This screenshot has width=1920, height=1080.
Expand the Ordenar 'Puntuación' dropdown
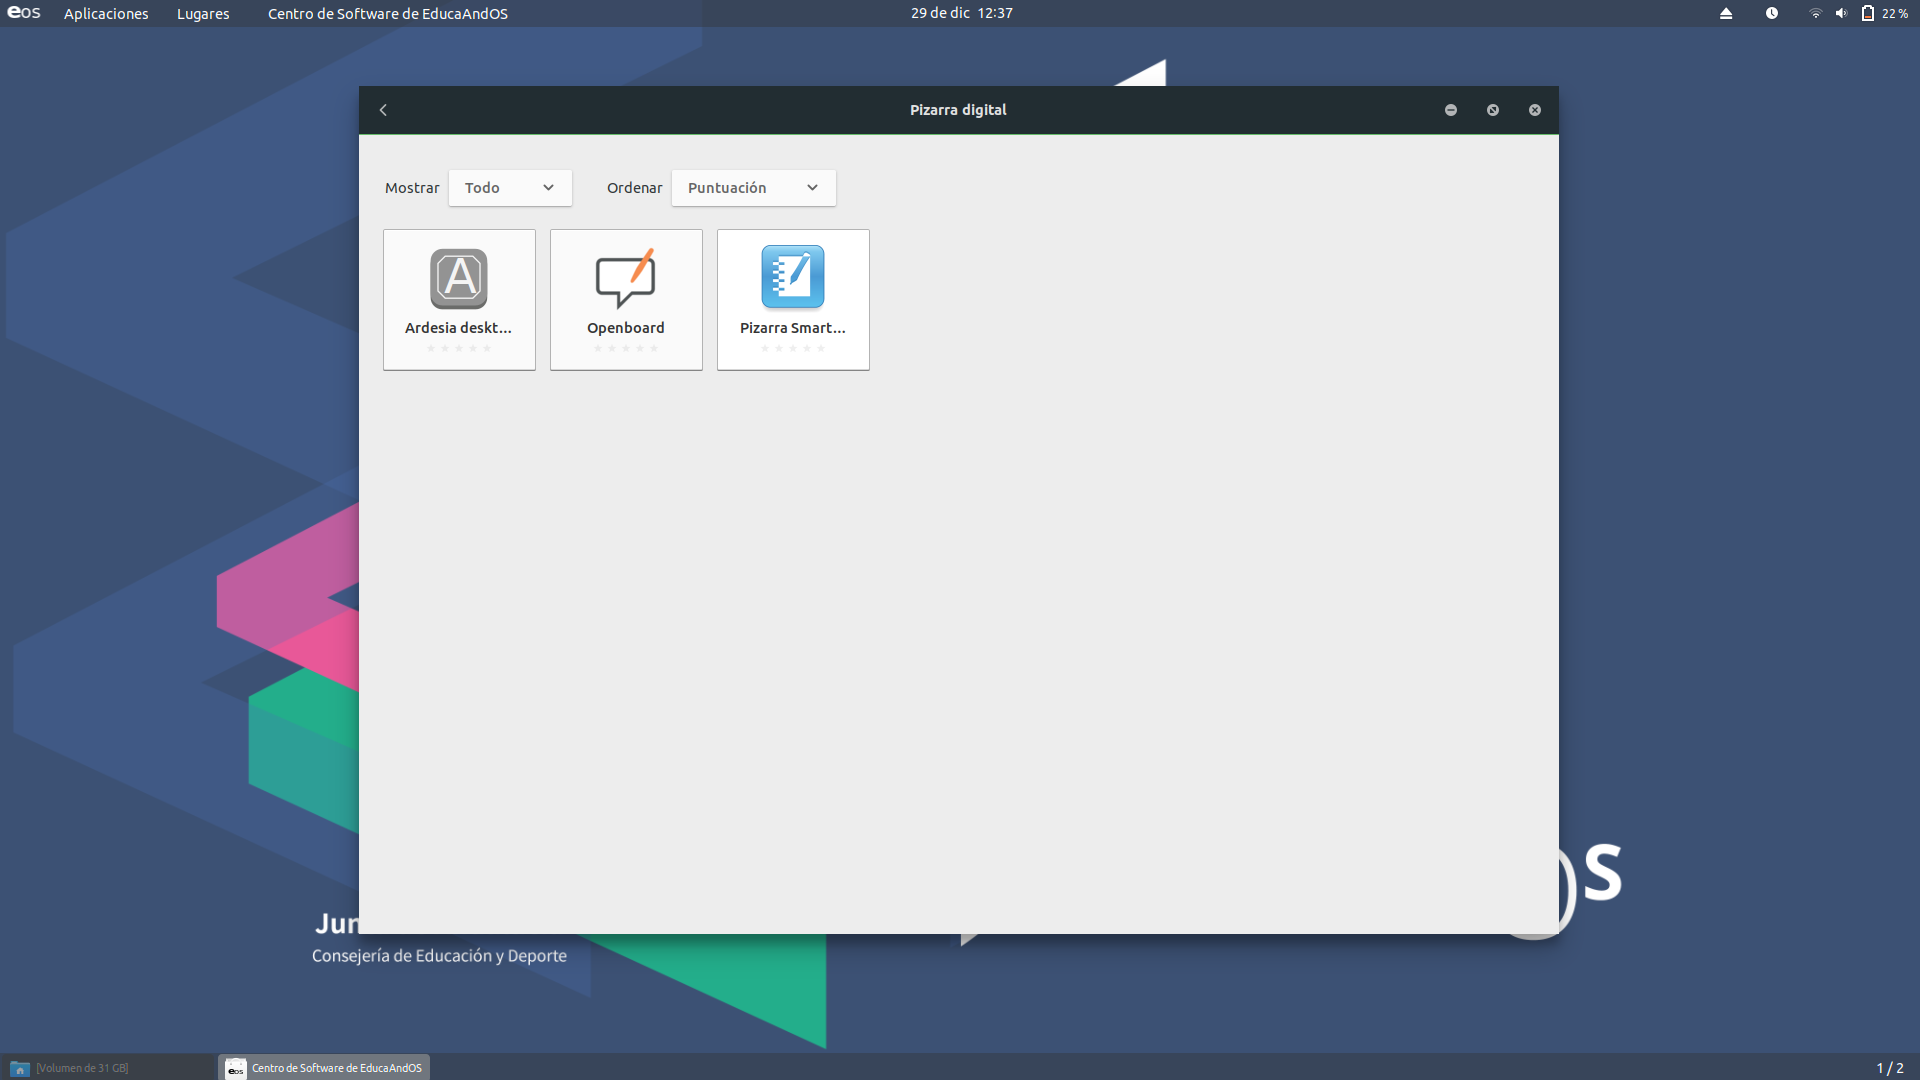pos(753,188)
